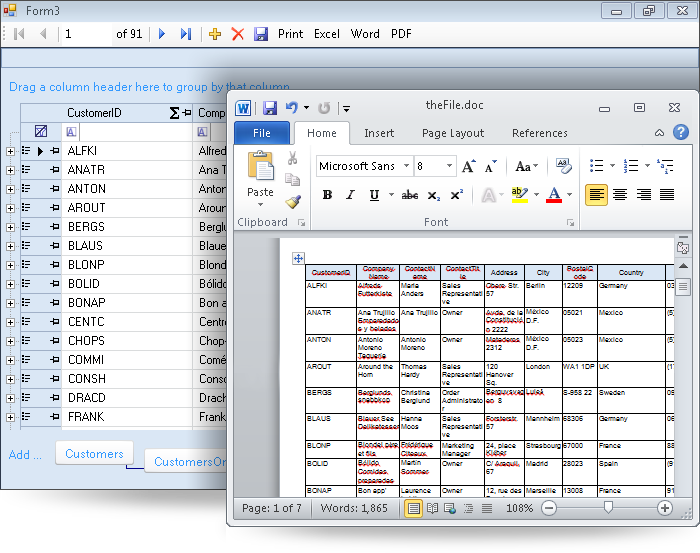Go to next record in Form3 navigator

162,34
